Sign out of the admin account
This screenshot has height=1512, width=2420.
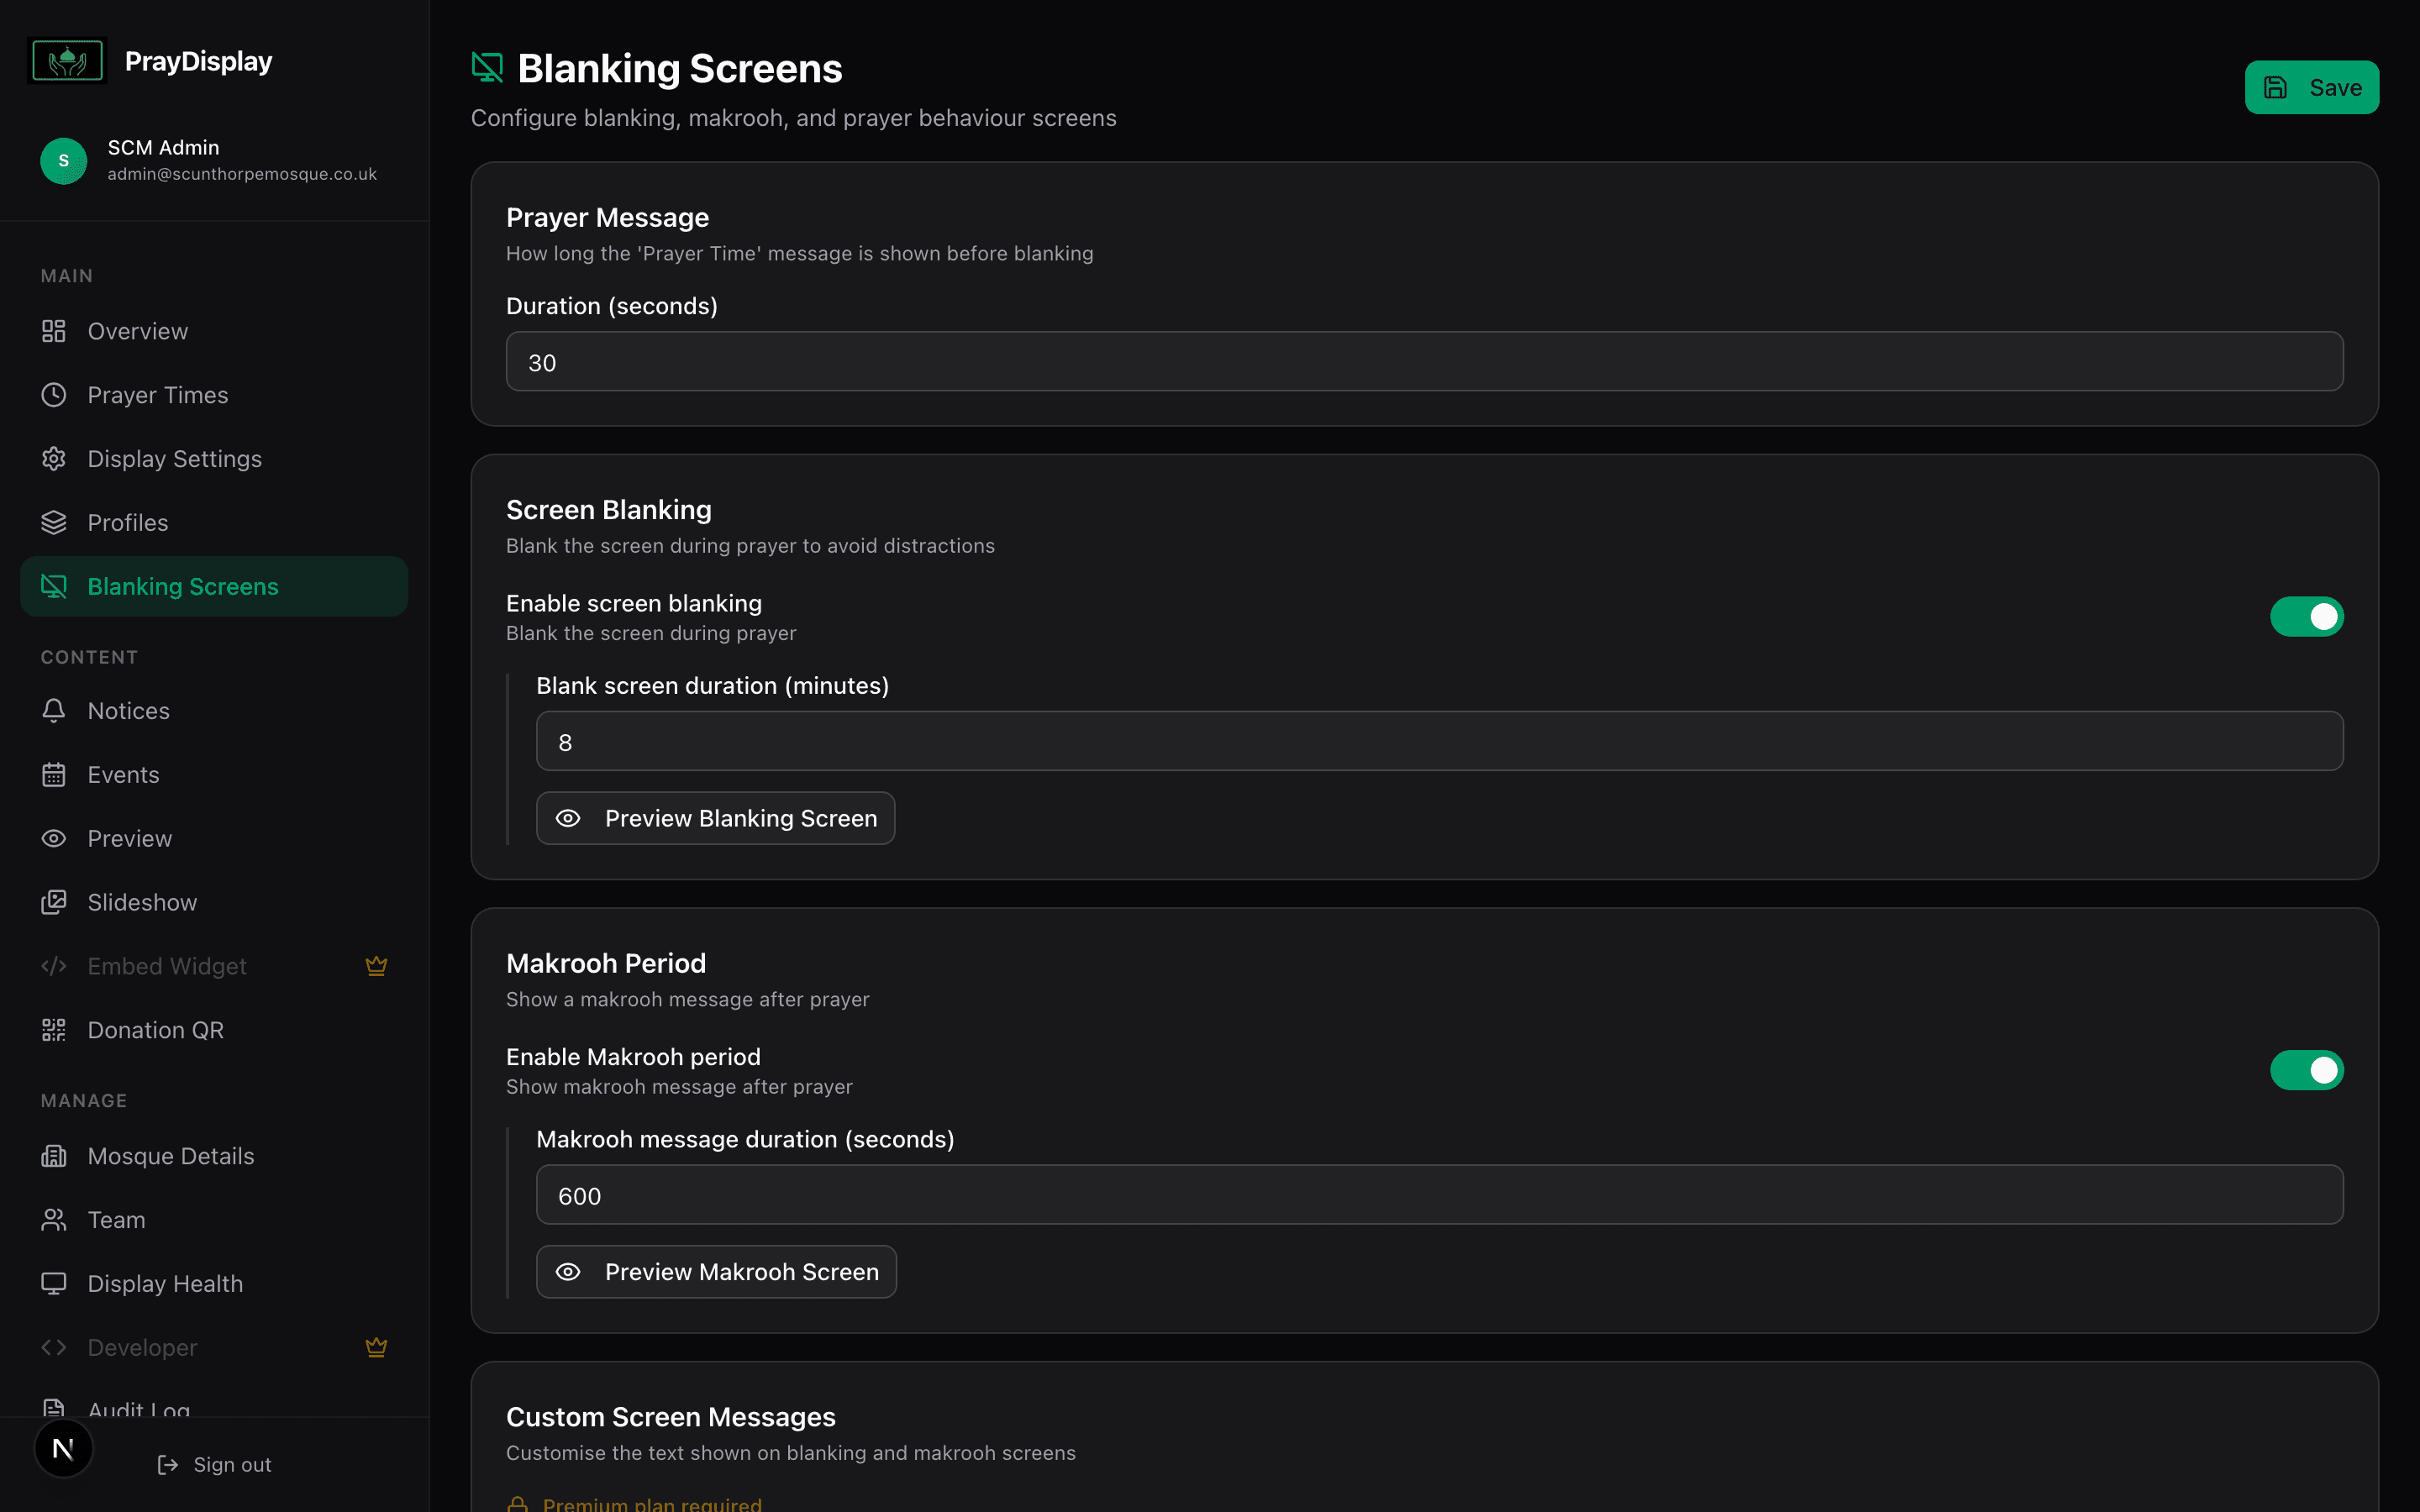tap(215, 1464)
